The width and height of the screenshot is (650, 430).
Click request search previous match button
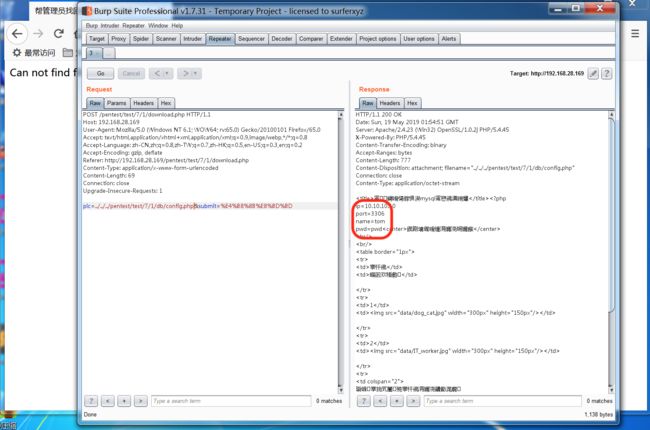[108, 401]
